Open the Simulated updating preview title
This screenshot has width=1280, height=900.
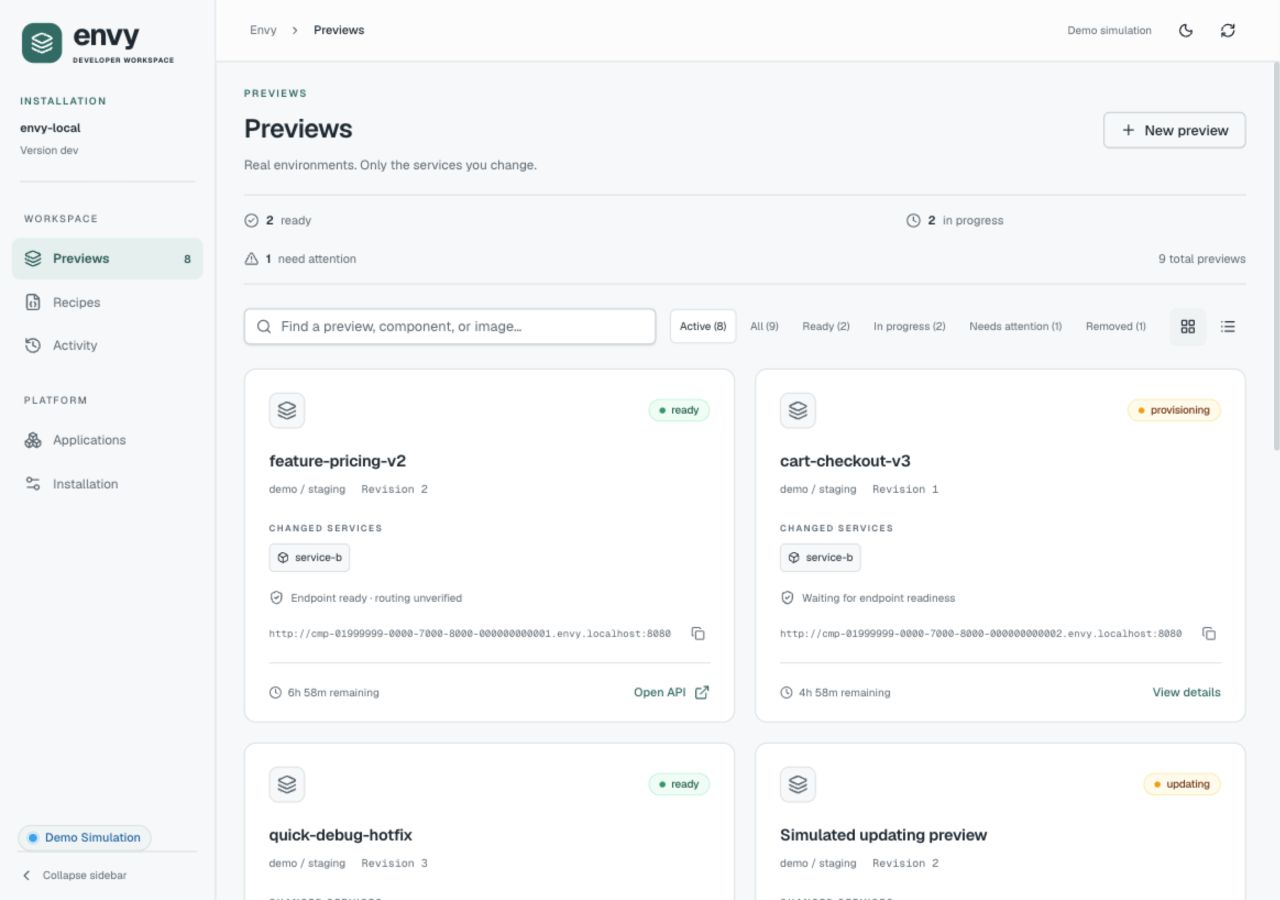(883, 835)
